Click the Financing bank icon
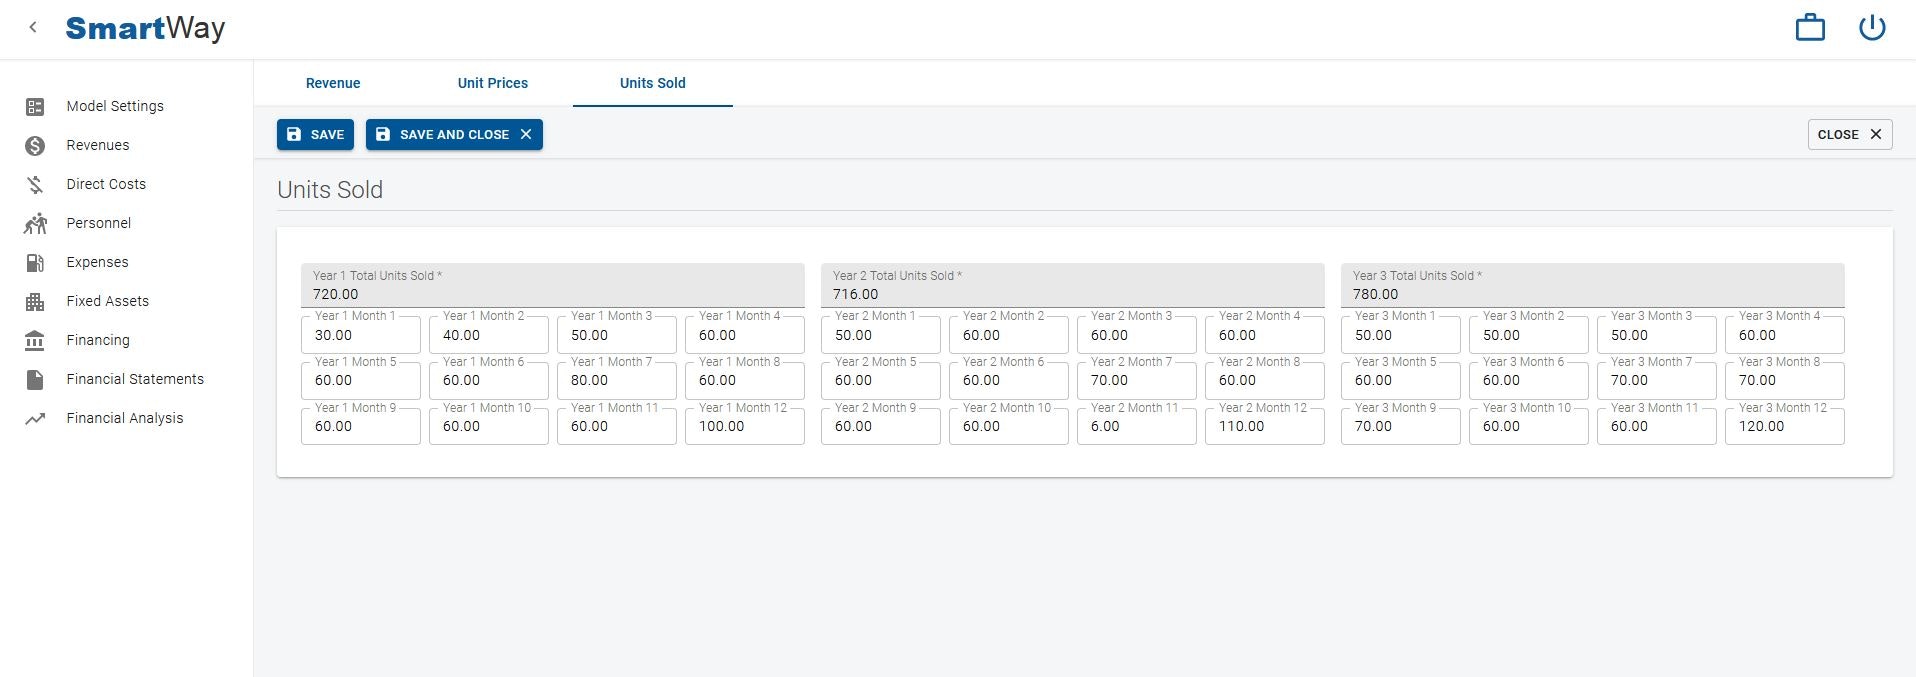The height and width of the screenshot is (677, 1916). coord(35,341)
